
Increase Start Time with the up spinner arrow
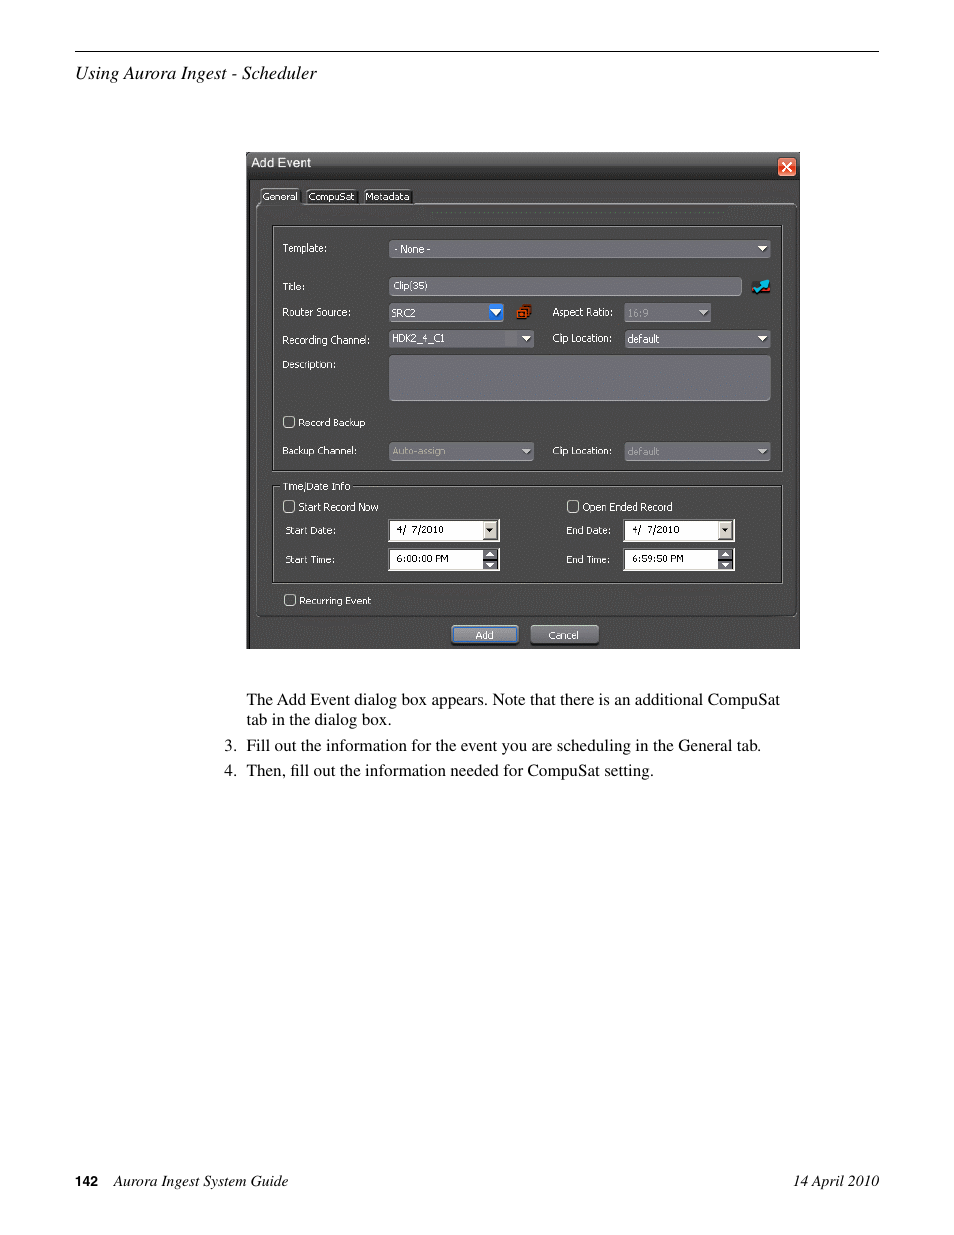click(x=490, y=554)
